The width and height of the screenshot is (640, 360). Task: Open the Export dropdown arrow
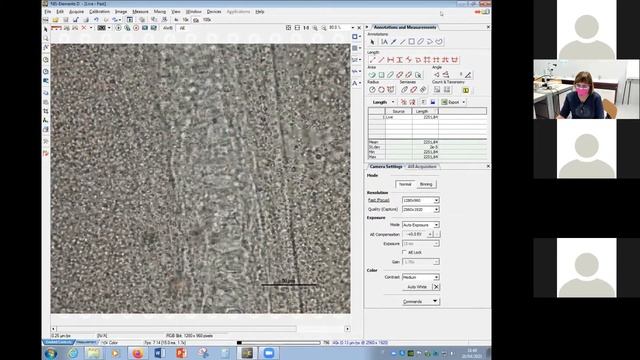click(464, 102)
